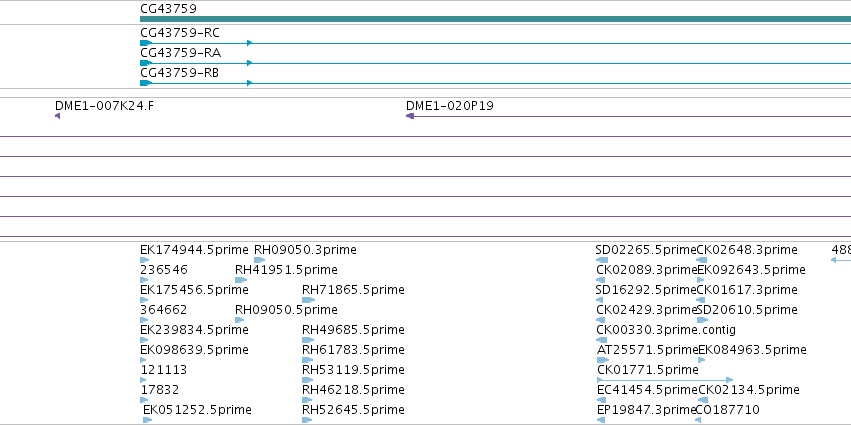Viewport: 851px width, 425px height.
Task: Click the CK01771.5prime long arrow feature
Action: point(665,380)
